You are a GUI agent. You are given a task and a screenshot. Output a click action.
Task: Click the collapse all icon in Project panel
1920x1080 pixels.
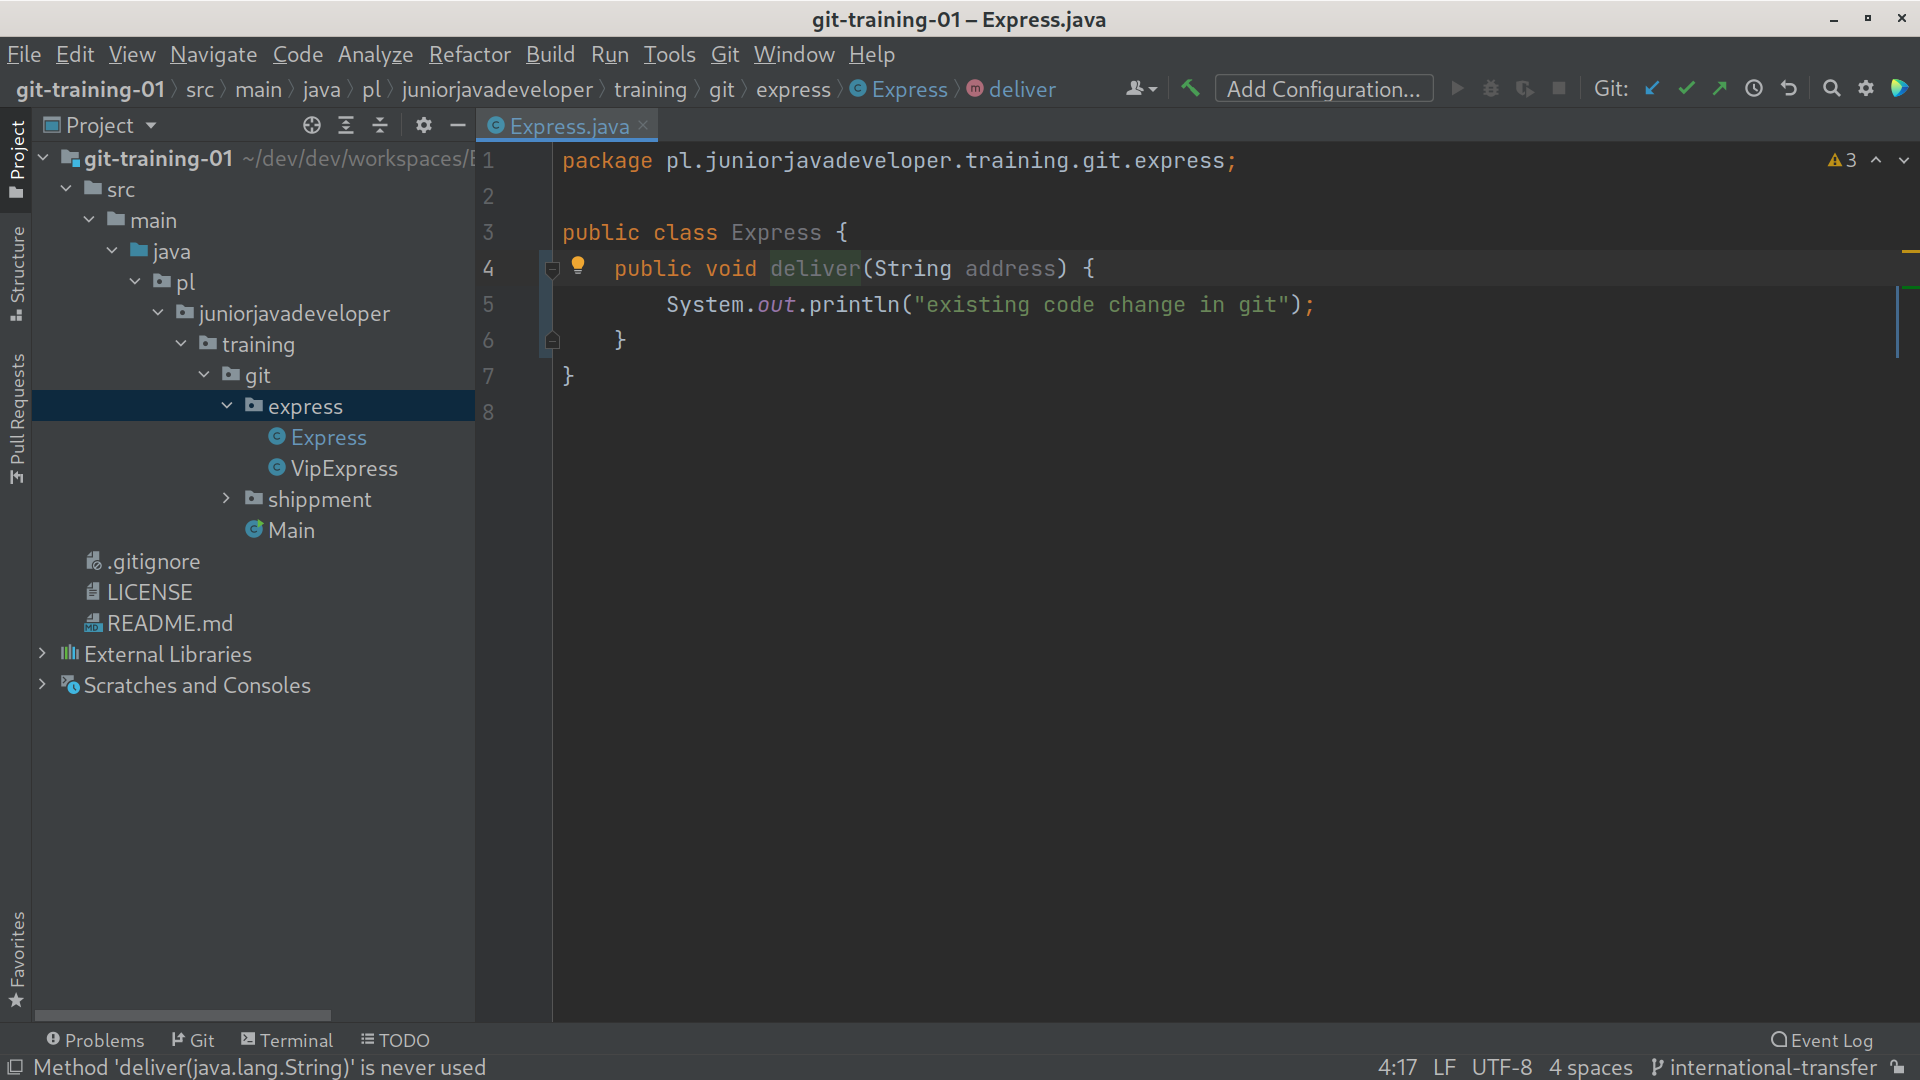pos(380,125)
